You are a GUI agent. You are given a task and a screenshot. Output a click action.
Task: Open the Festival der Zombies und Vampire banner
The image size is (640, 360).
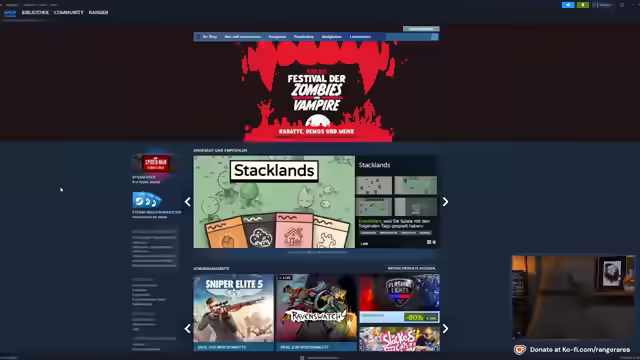(x=317, y=91)
